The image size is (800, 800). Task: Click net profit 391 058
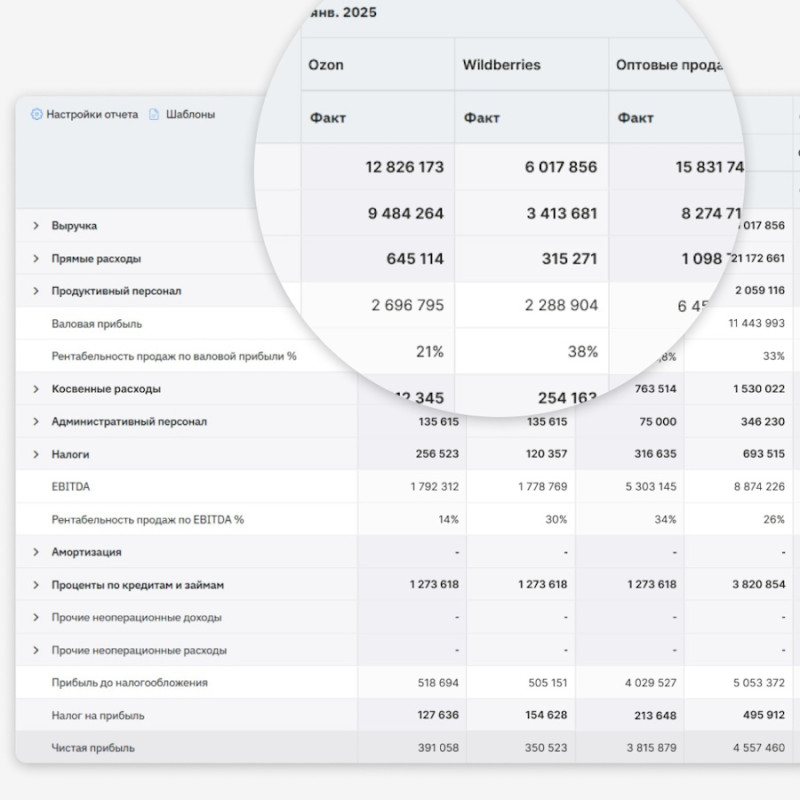pos(438,748)
